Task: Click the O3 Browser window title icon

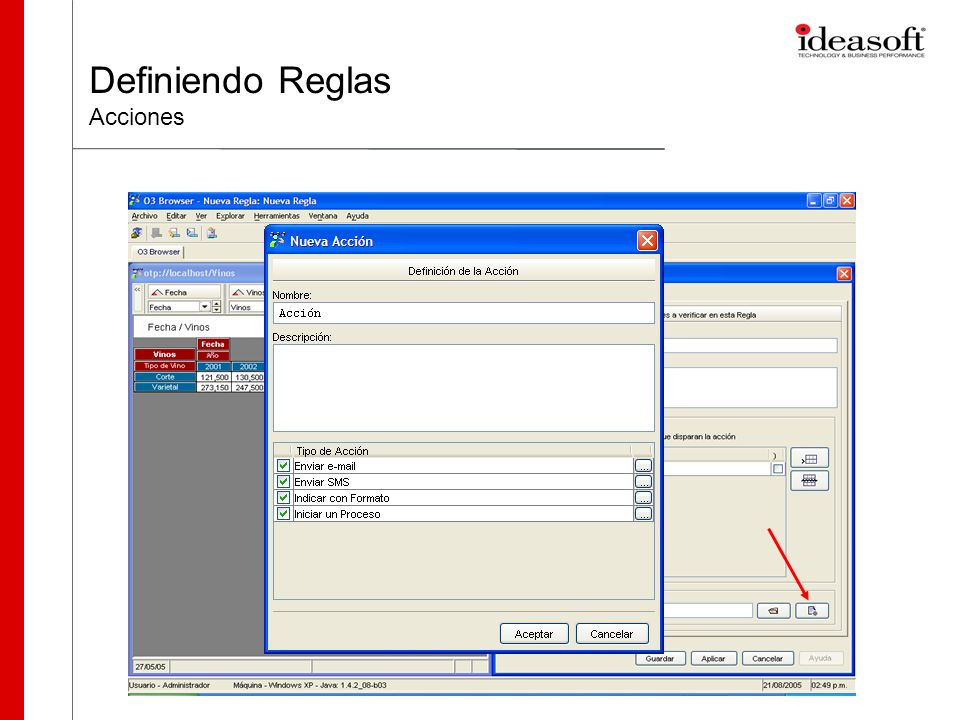Action: tap(135, 200)
